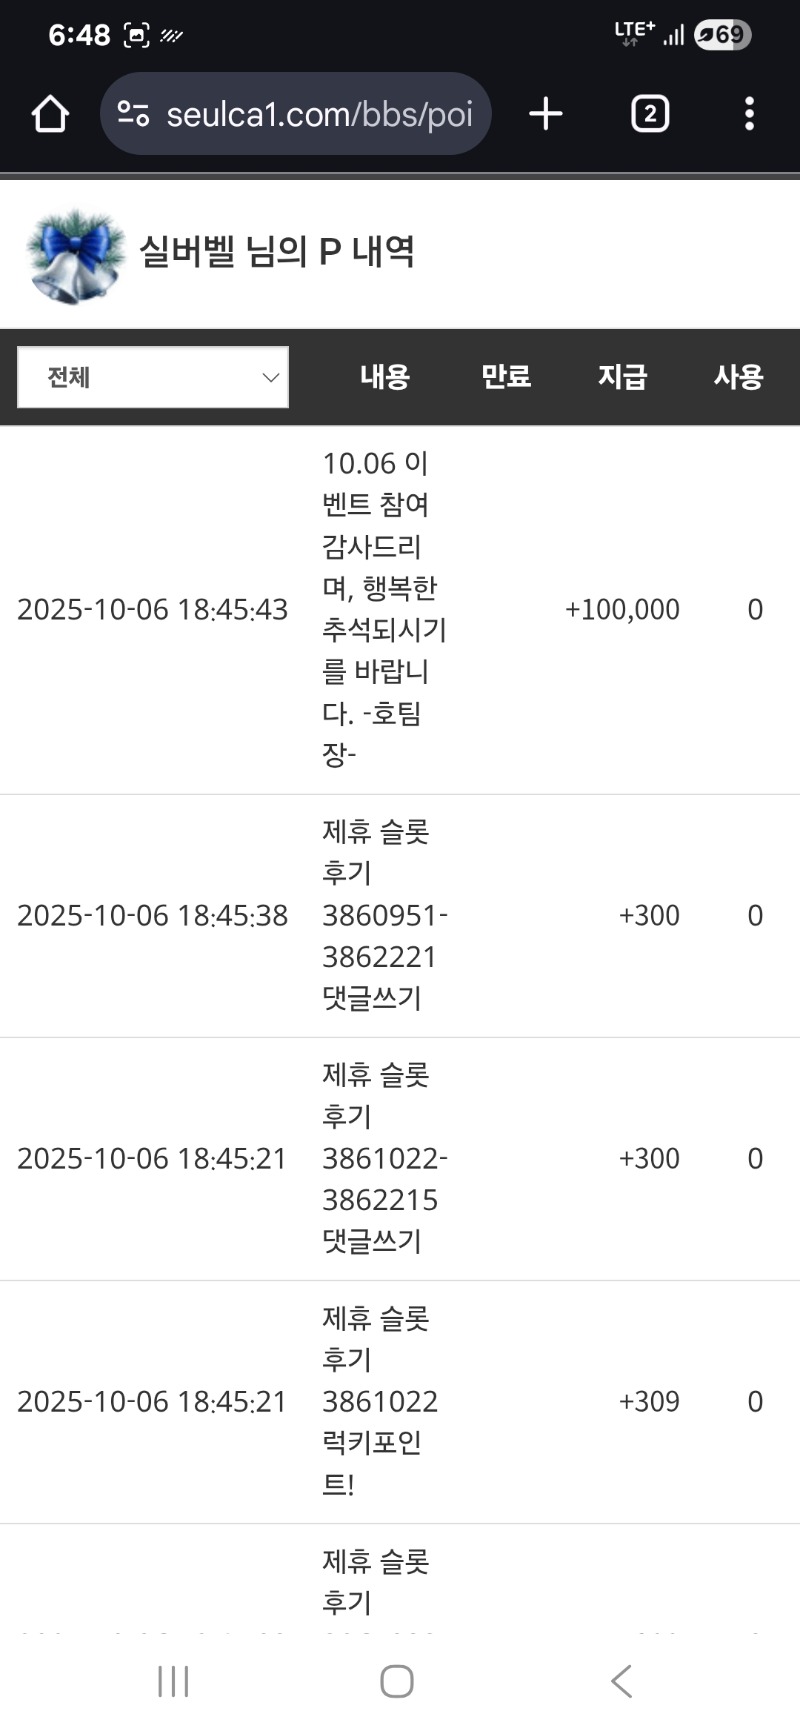Image resolution: width=800 pixels, height=1734 pixels.
Task: Open the 3861022 럭키포인트 entry
Action: tap(380, 1401)
